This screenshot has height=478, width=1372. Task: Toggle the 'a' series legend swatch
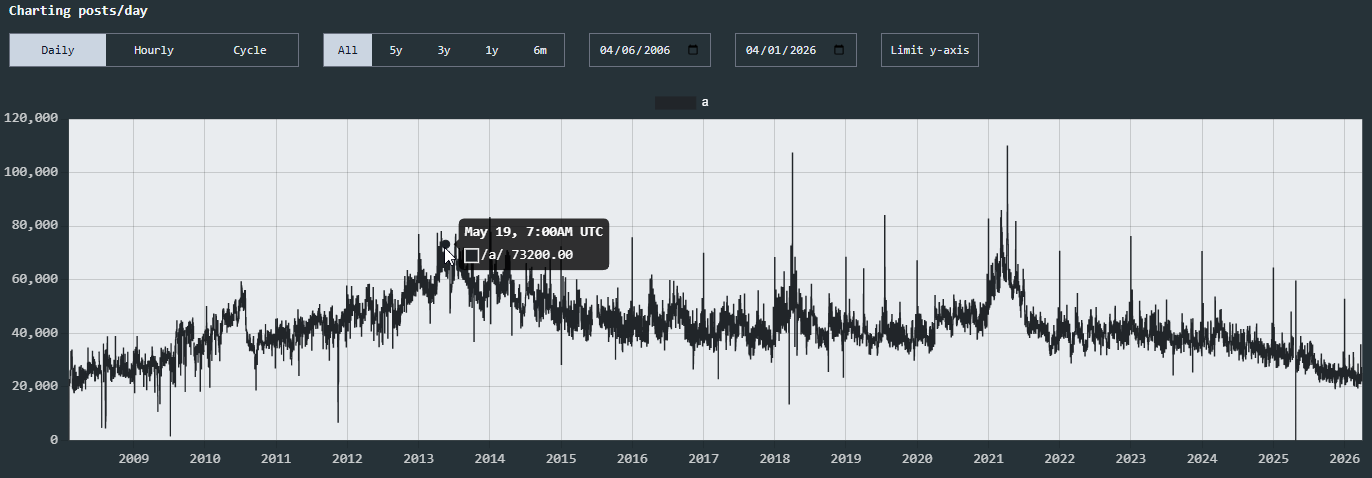675,102
